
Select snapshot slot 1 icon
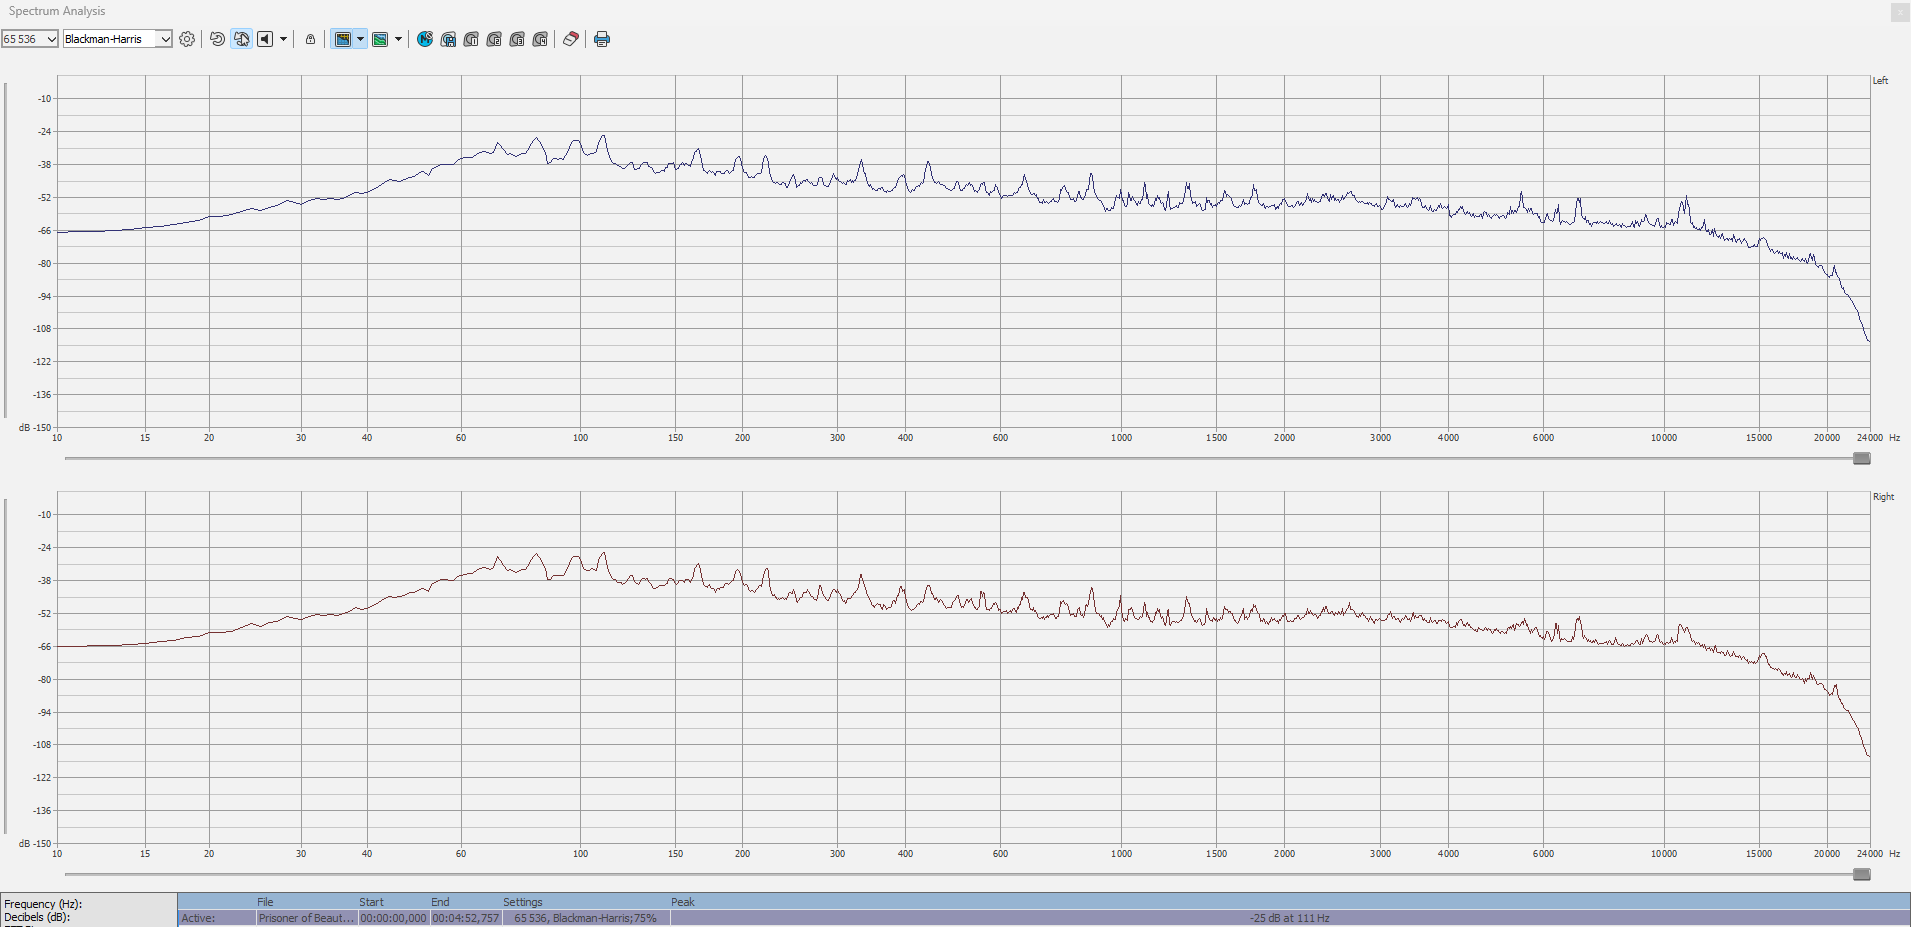click(471, 39)
